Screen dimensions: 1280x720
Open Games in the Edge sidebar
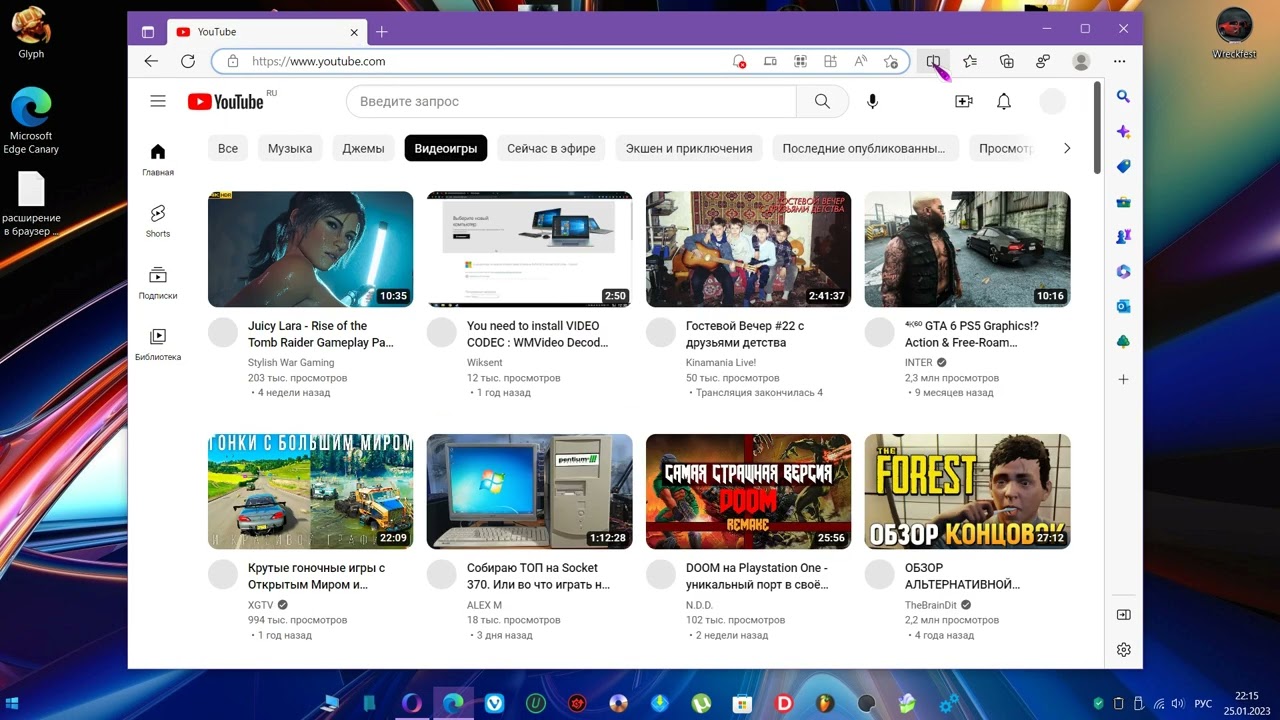pos(1123,237)
